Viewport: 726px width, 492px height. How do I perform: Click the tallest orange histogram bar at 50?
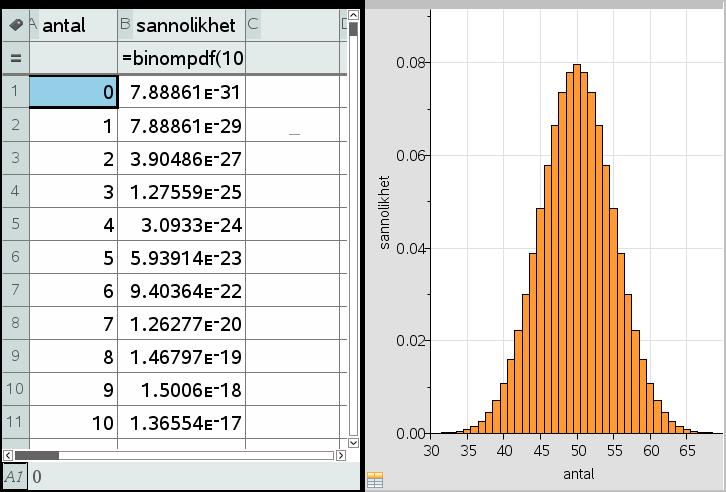point(576,250)
